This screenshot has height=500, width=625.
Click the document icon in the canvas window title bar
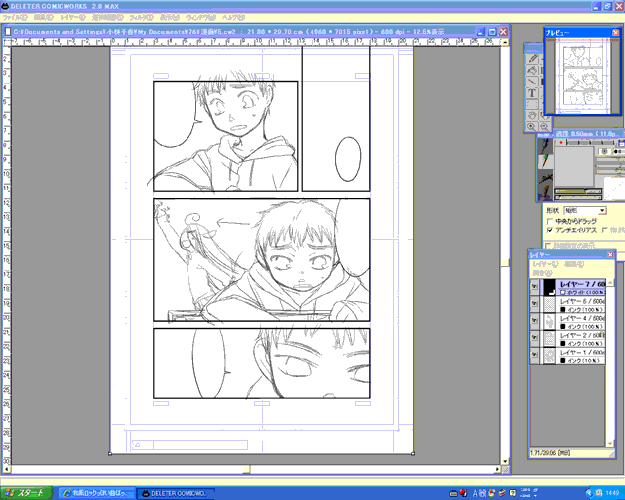(8, 31)
